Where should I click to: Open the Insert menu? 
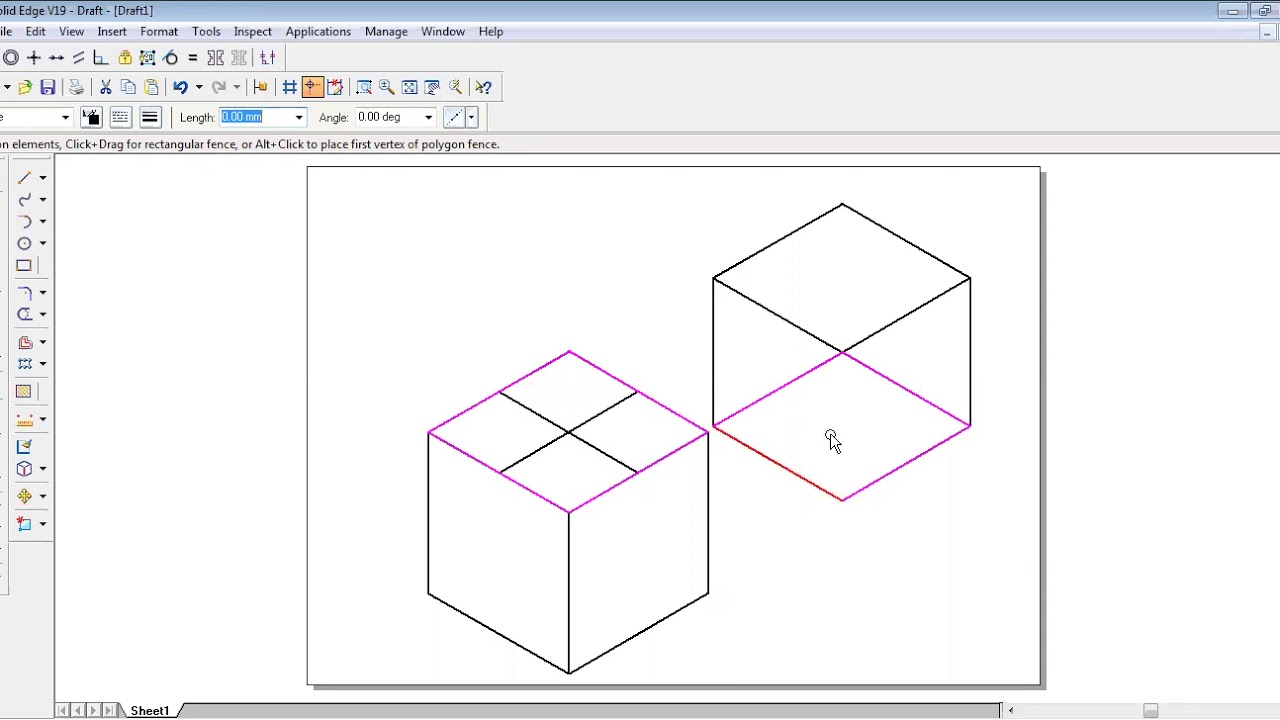pyautogui.click(x=112, y=32)
